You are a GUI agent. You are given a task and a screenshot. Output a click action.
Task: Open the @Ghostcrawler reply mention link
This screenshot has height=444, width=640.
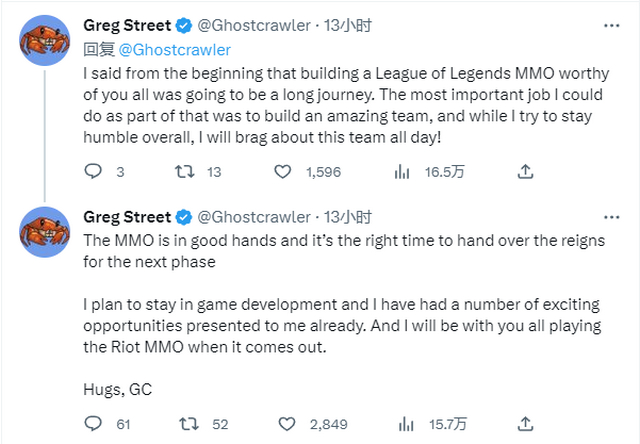[x=174, y=49]
